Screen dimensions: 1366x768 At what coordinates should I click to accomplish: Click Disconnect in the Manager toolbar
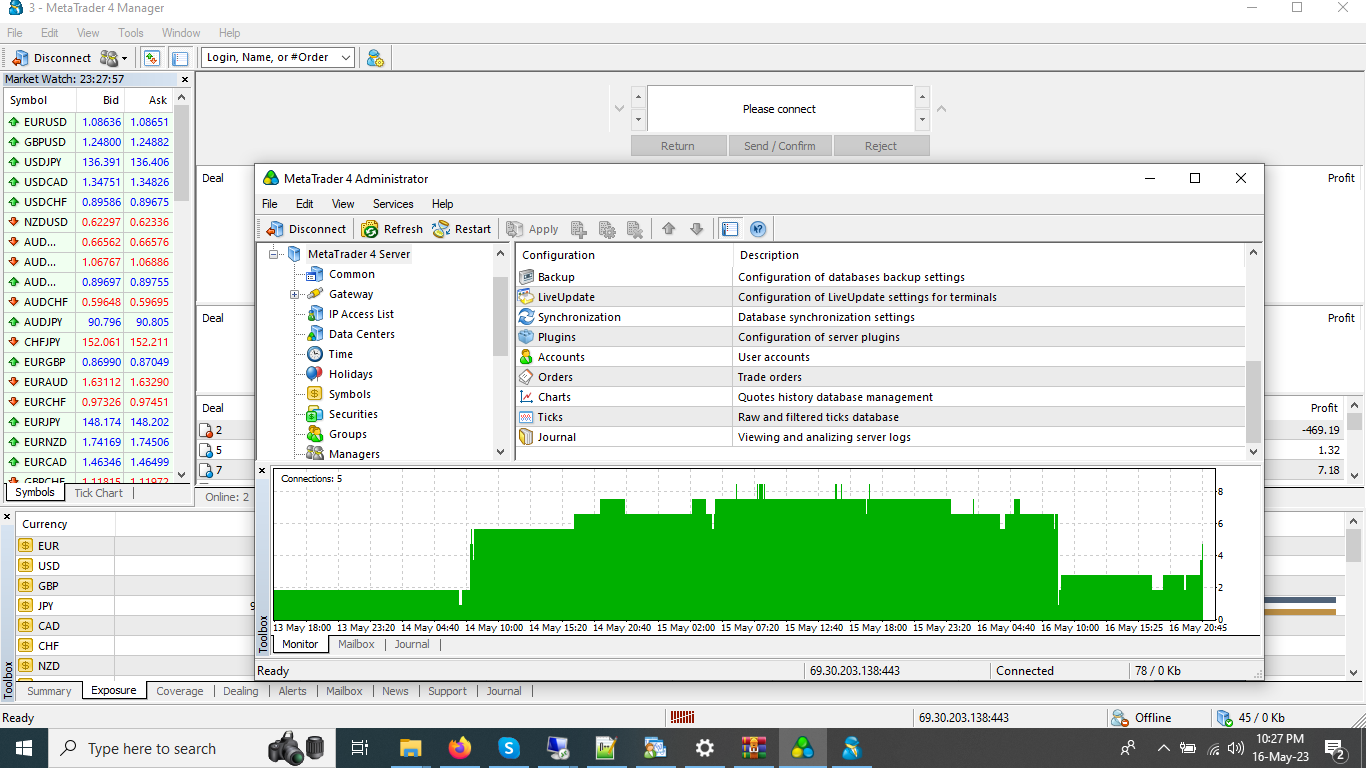point(51,58)
